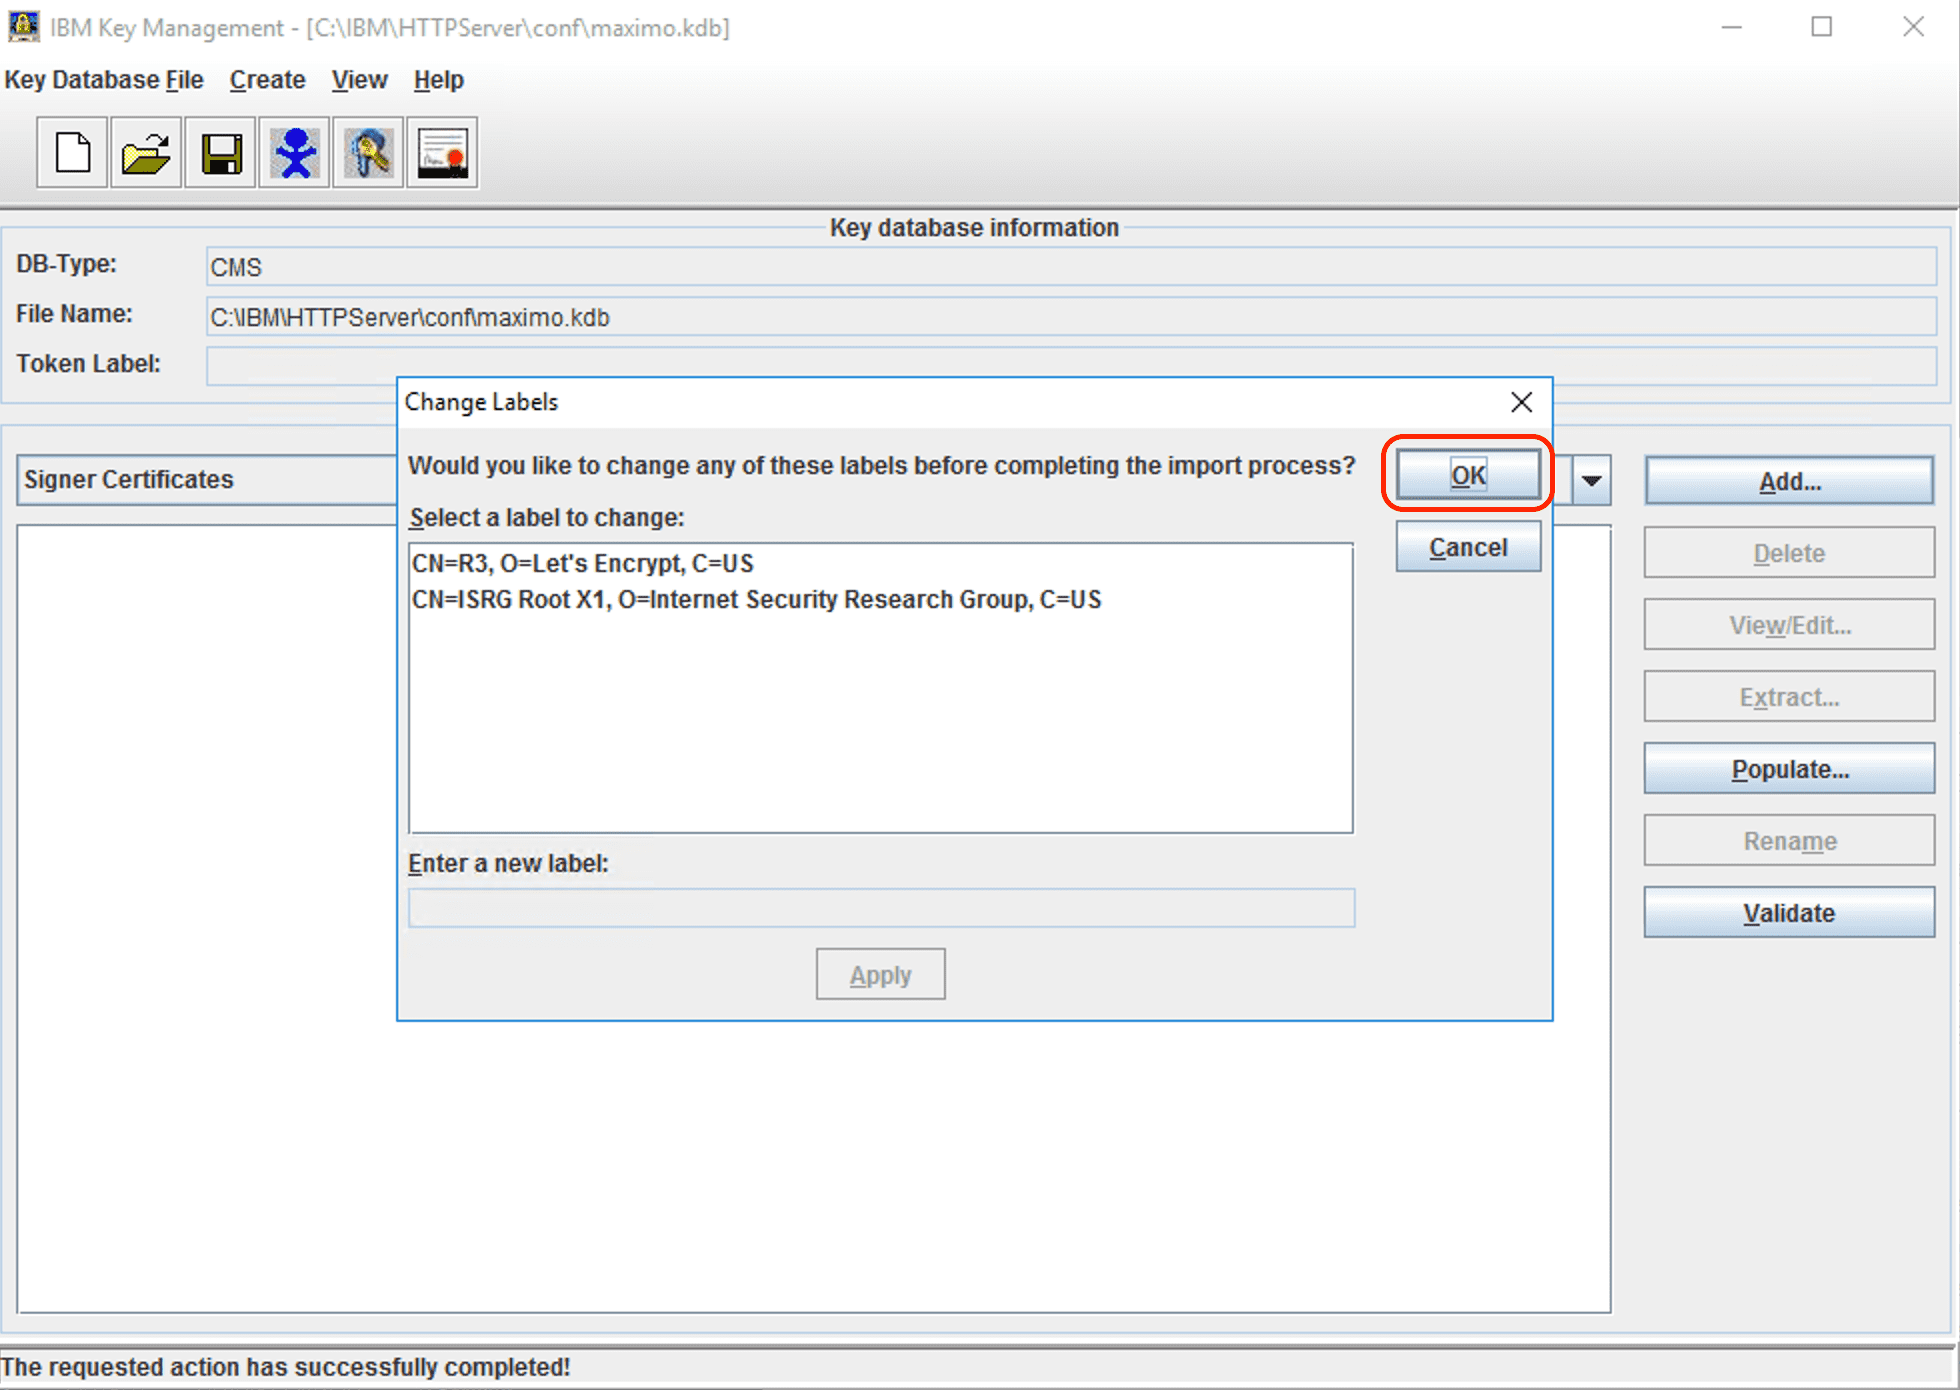
Task: Open the View menu
Action: 359,80
